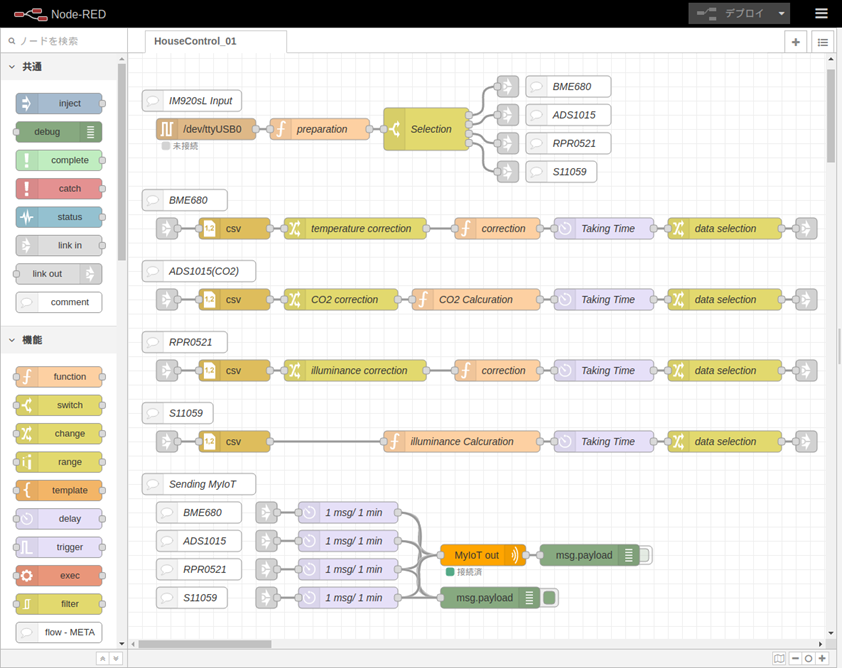Screen dimensions: 842x668
Task: Select the yellow Selection switch node
Action: pyautogui.click(x=426, y=129)
